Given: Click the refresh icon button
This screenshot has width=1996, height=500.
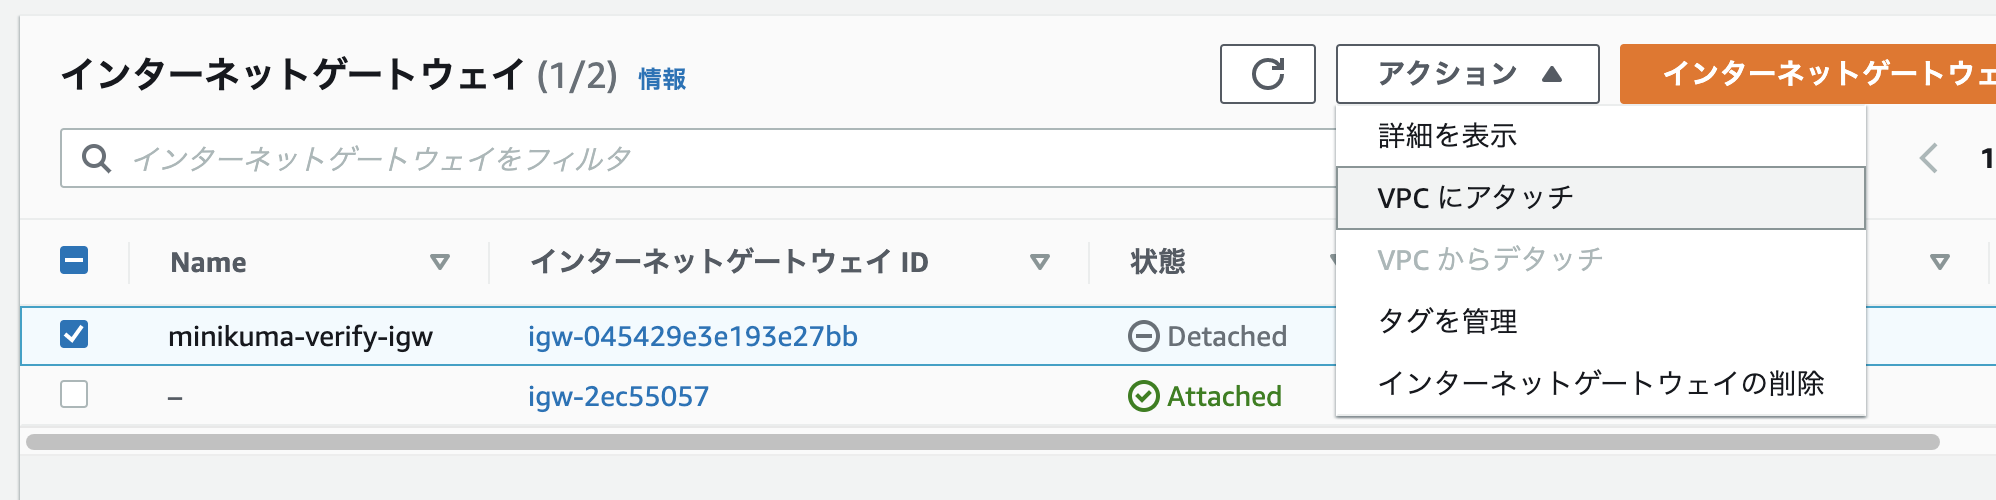Looking at the screenshot, I should click(x=1267, y=74).
